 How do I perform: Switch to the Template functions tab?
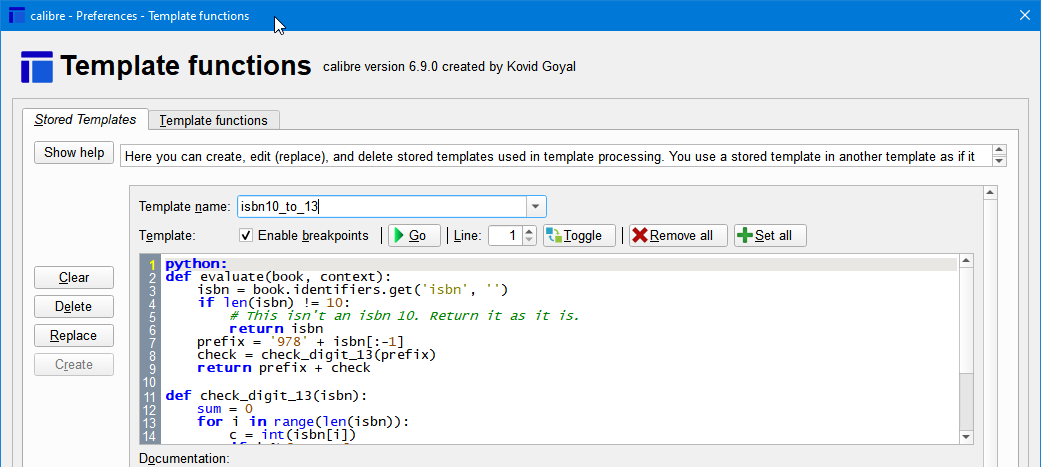214,120
